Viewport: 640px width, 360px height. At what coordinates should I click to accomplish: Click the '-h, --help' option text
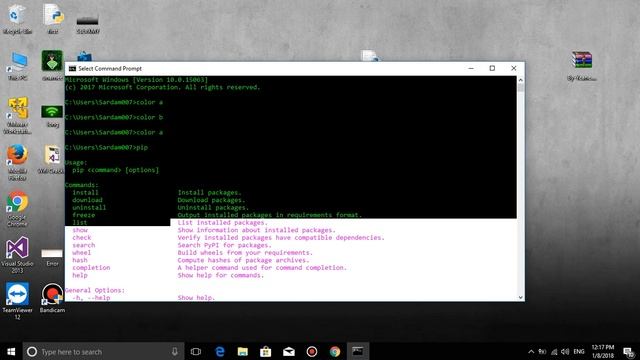[91, 298]
